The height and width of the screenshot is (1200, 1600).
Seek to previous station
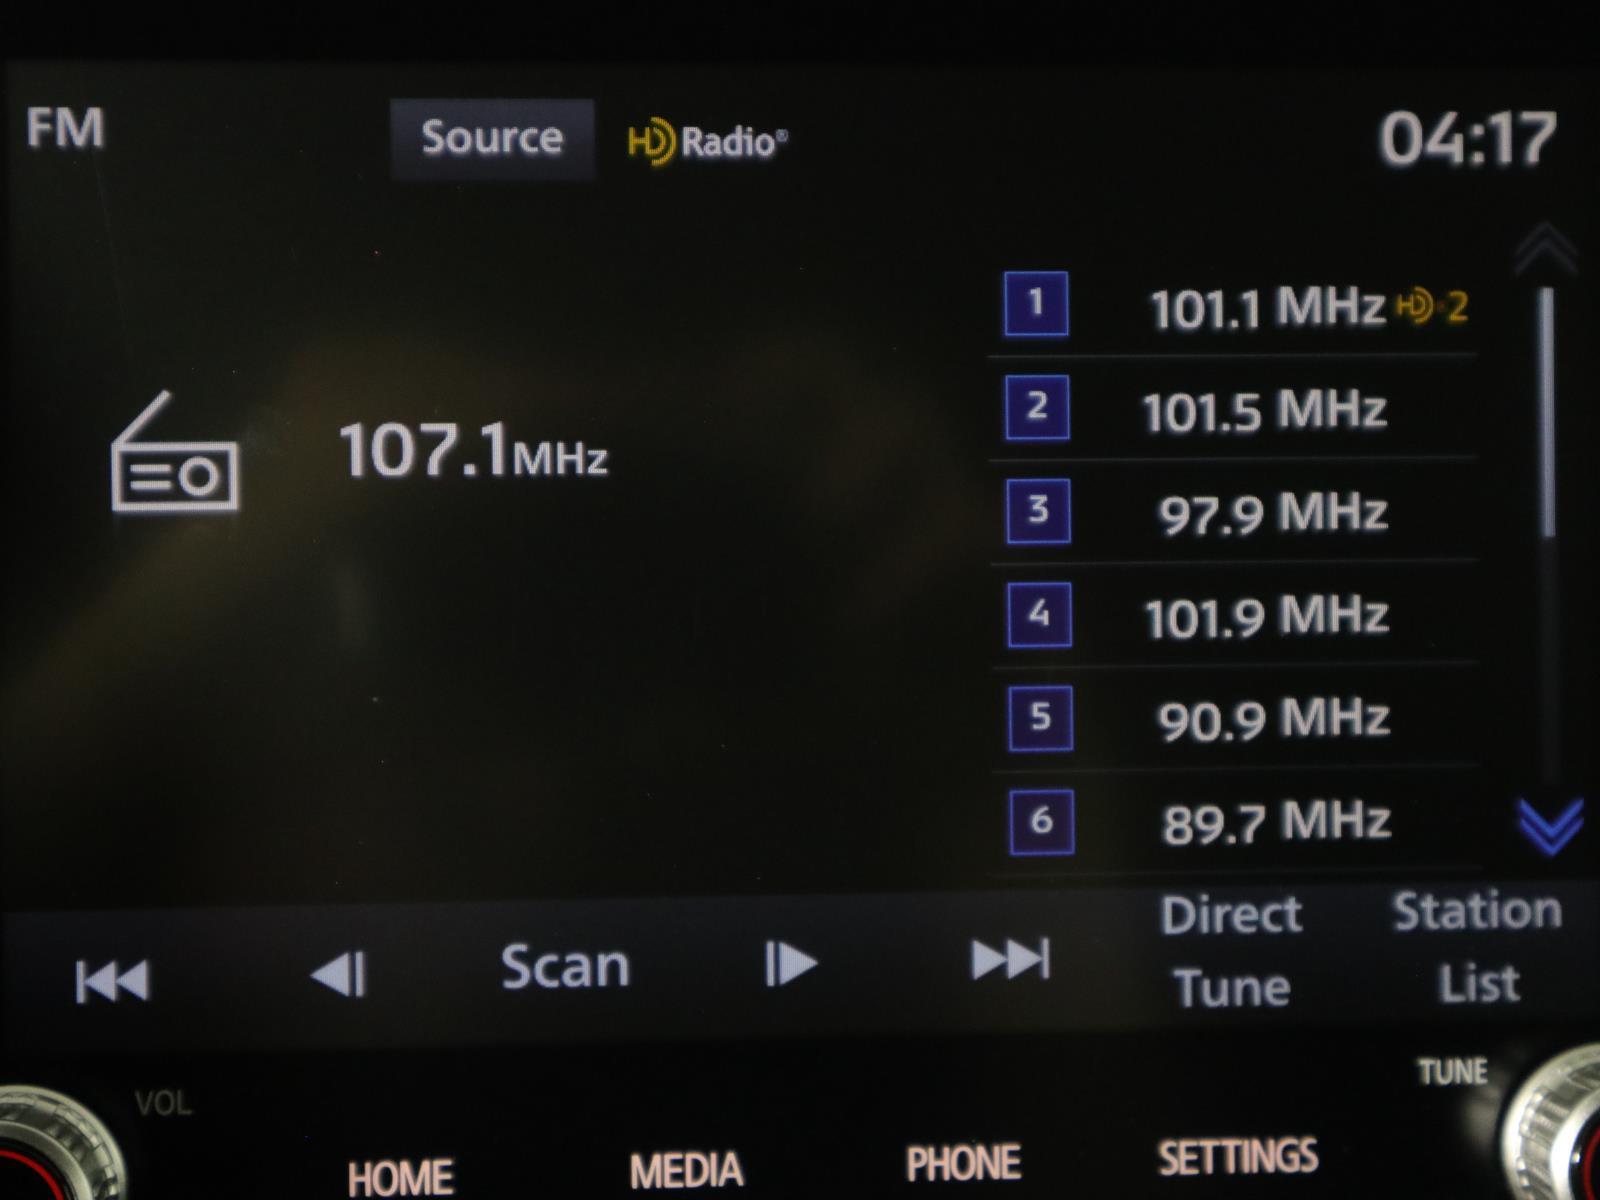(112, 980)
